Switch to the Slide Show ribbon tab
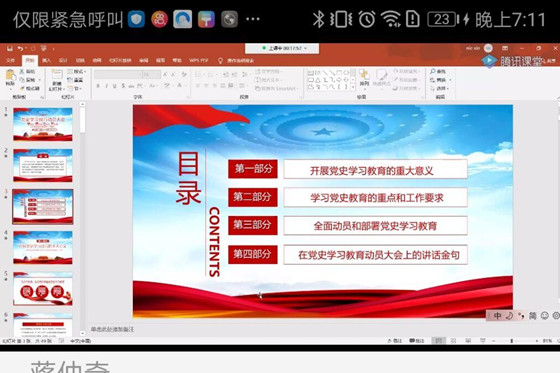Image resolution: width=560 pixels, height=373 pixels. click(x=120, y=60)
